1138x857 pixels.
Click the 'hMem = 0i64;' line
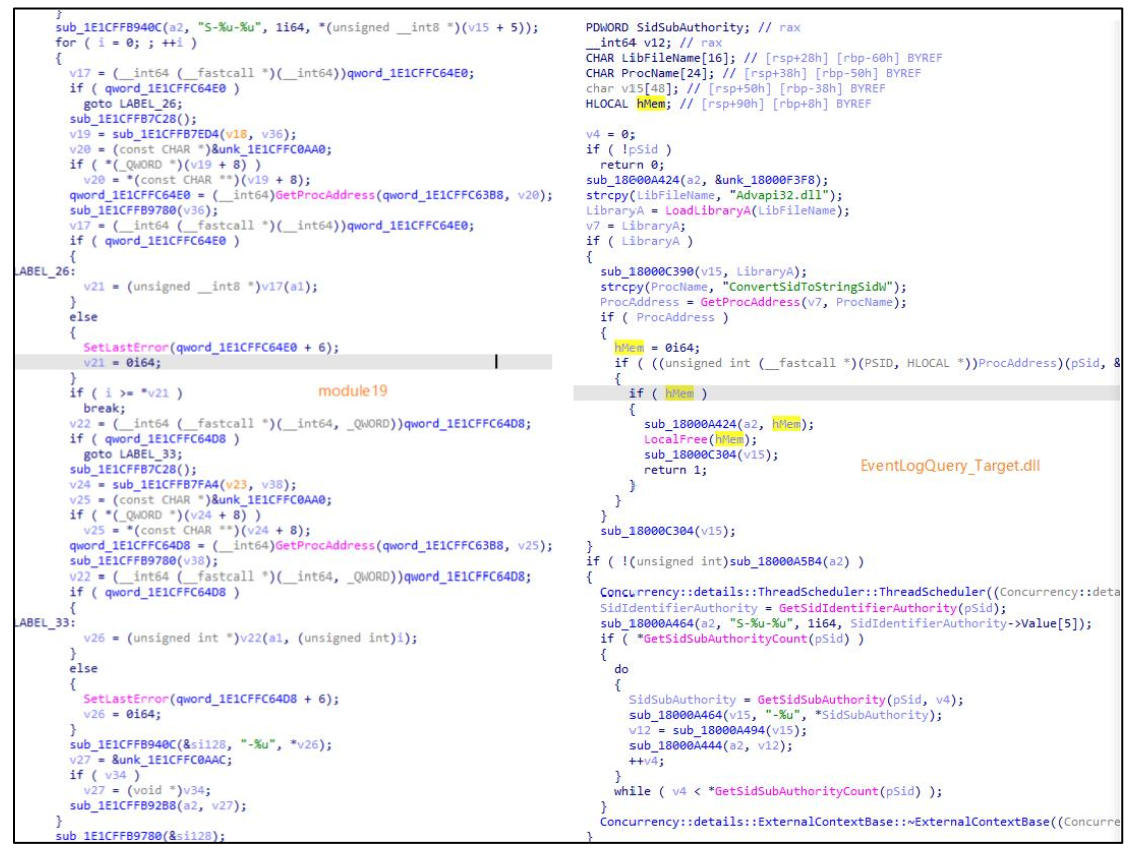click(x=657, y=348)
